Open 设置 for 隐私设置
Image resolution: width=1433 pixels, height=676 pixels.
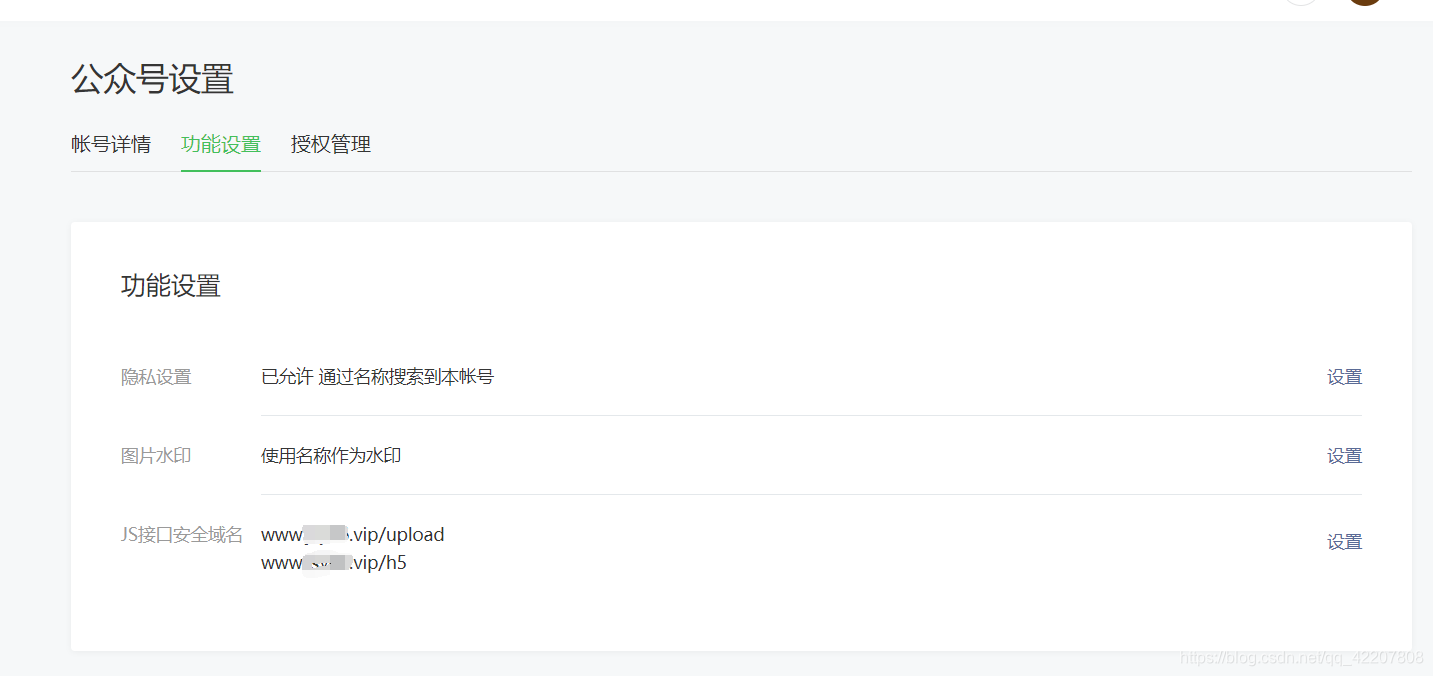1344,376
